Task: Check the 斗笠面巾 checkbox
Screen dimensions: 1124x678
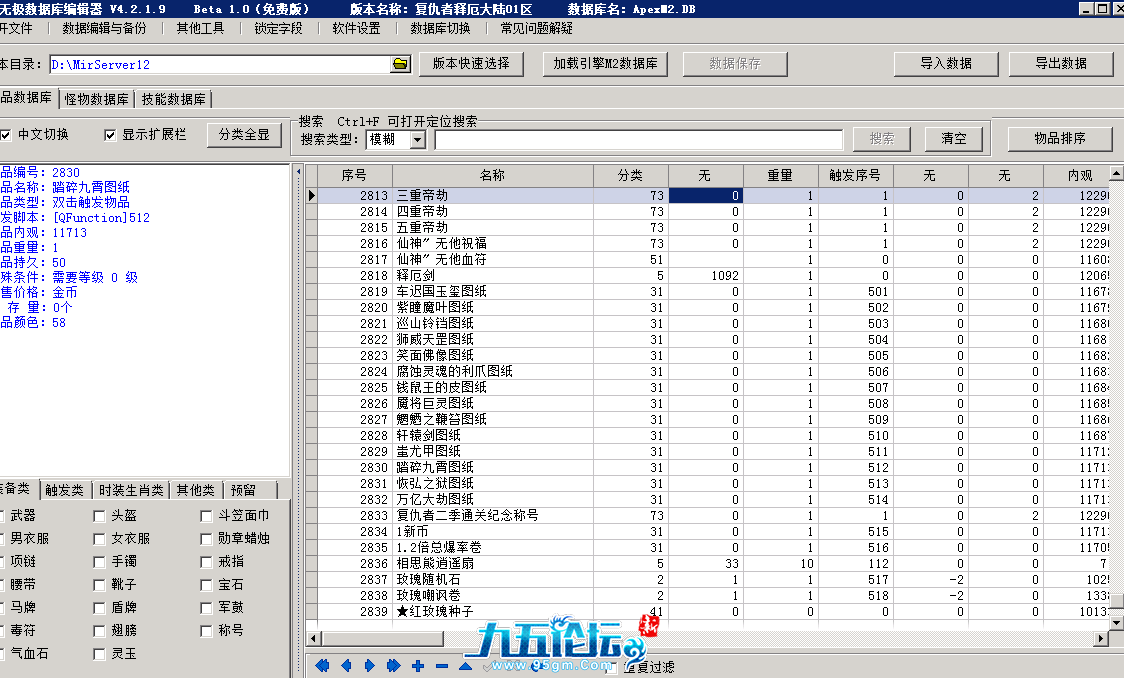Action: point(206,516)
